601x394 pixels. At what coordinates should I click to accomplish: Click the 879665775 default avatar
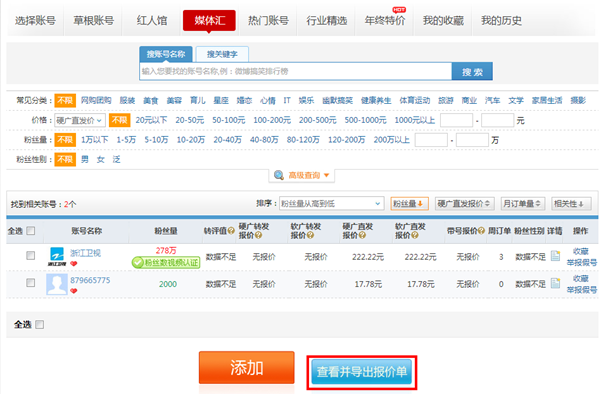click(57, 284)
